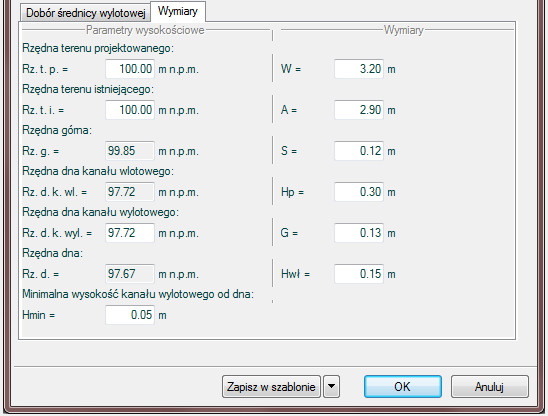Edit the Rz. d. k. wyl. field

tap(130, 233)
